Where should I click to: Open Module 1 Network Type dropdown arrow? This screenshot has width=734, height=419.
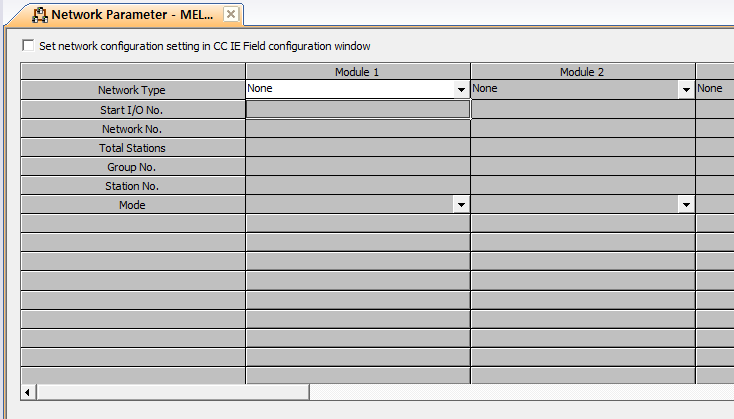(461, 89)
